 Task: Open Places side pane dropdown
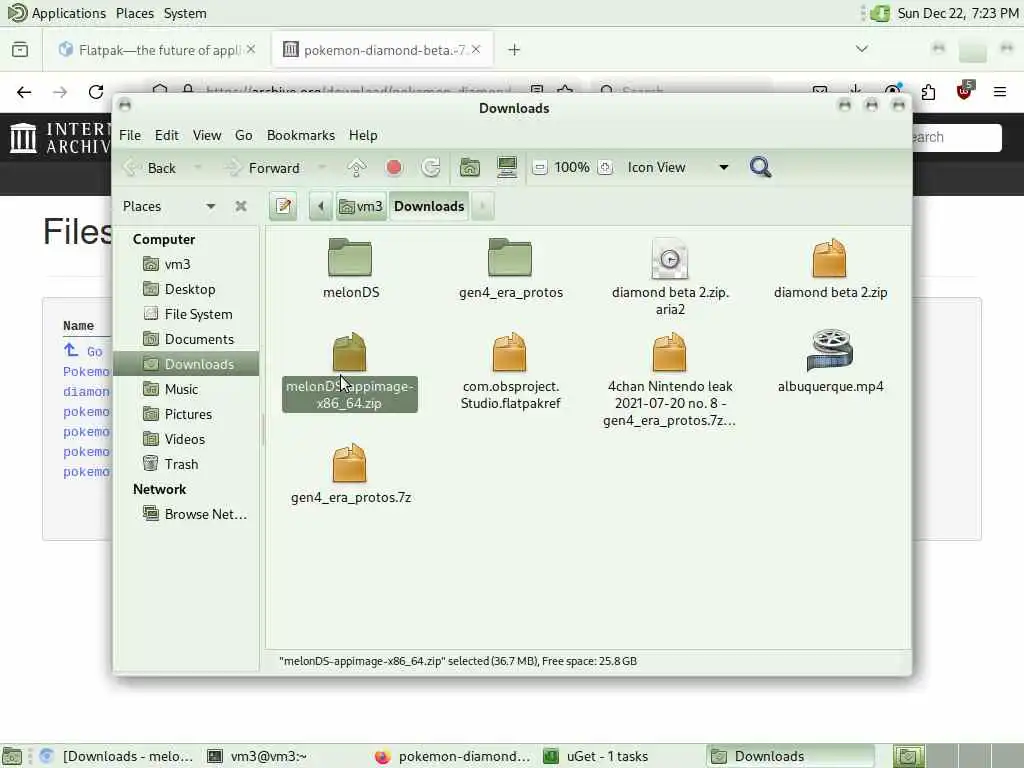tap(169, 206)
